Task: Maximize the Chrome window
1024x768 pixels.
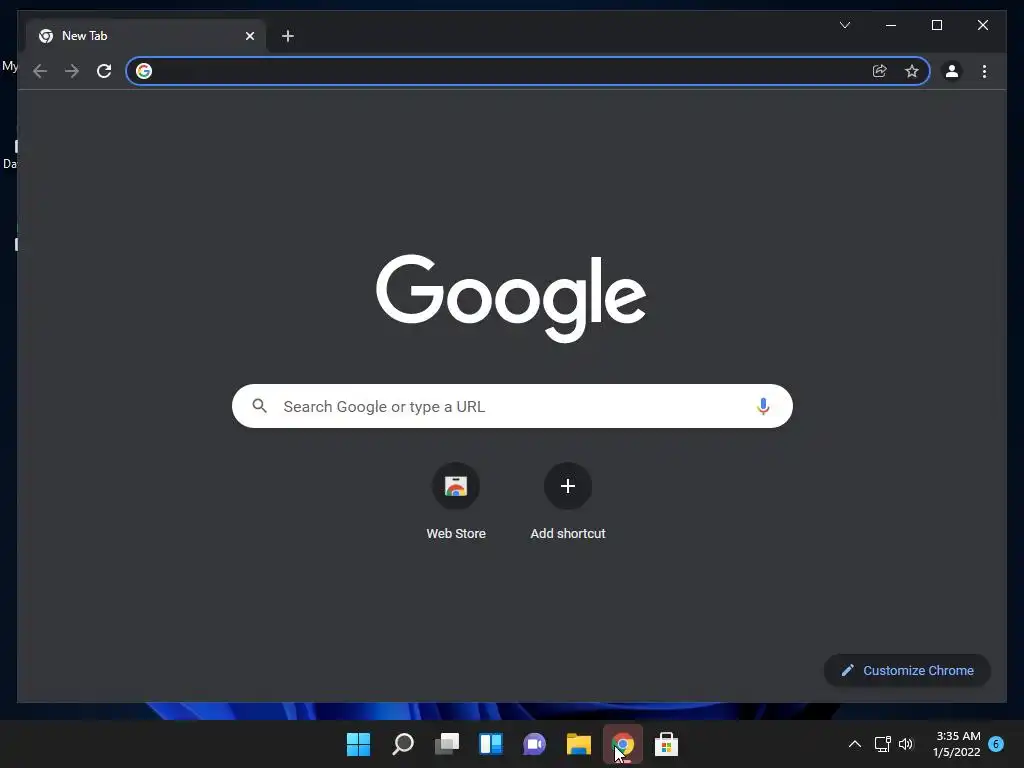Action: tap(936, 25)
